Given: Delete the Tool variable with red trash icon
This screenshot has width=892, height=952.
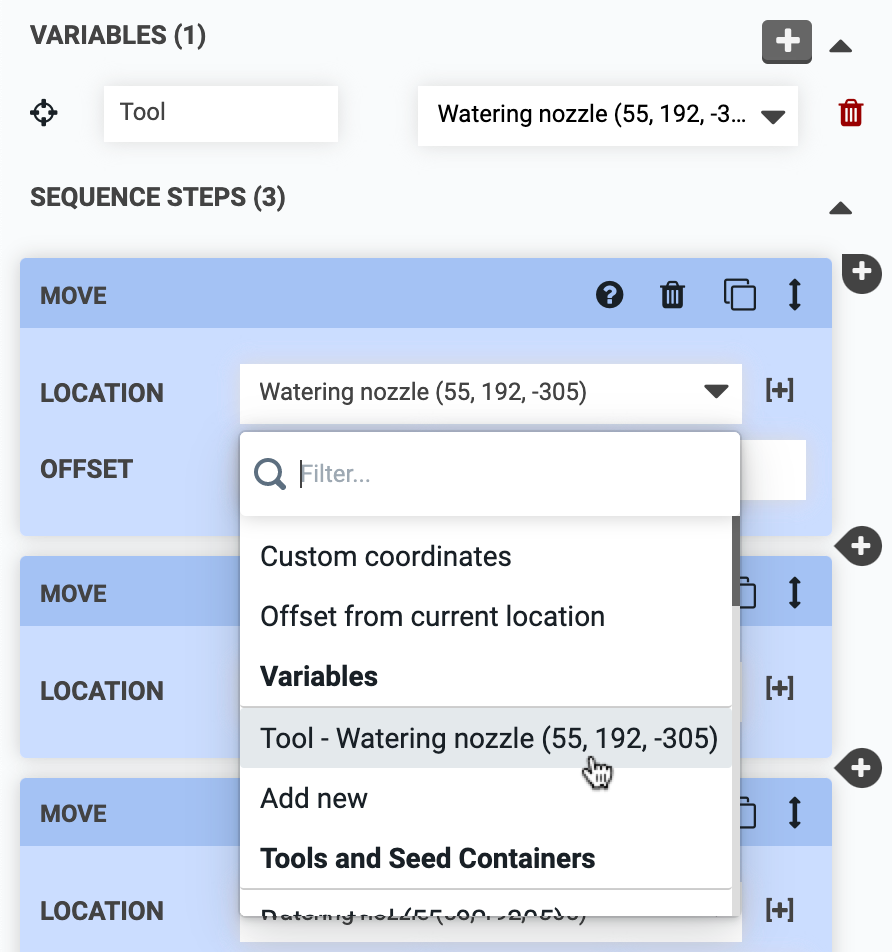Looking at the screenshot, I should [850, 113].
